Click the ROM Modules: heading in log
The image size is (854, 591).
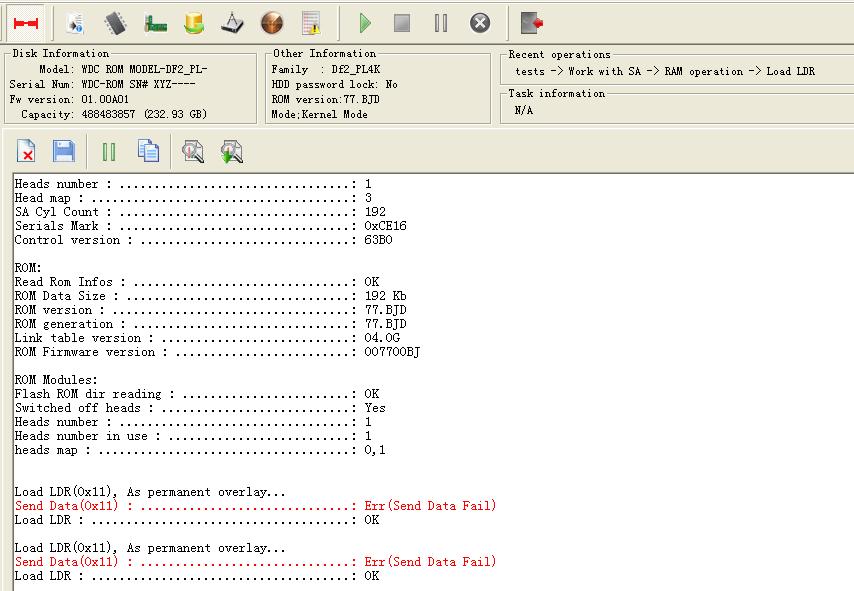click(x=56, y=380)
